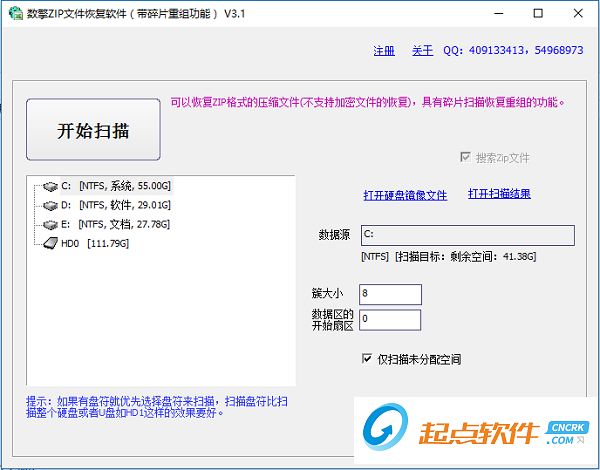Open the 注册 link
This screenshot has width=600, height=470.
click(384, 51)
